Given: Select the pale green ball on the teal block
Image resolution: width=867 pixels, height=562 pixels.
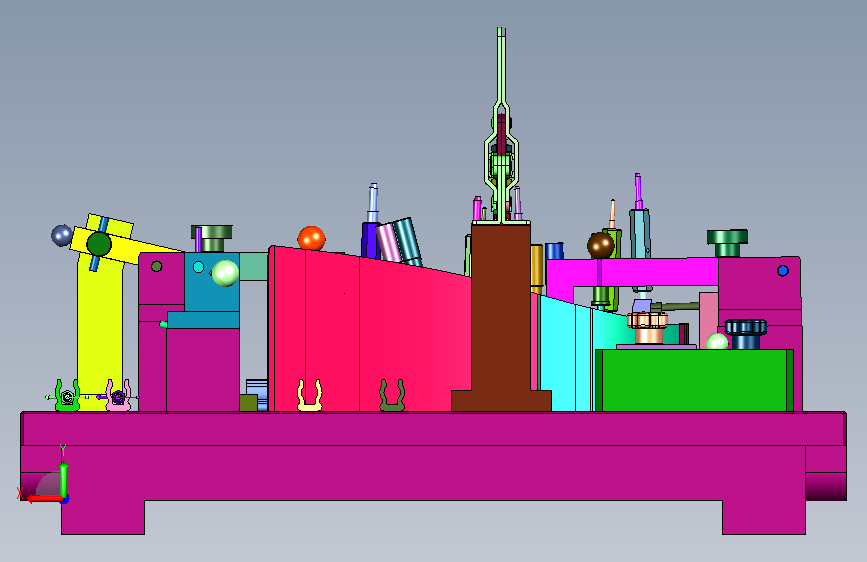Looking at the screenshot, I should tap(225, 273).
